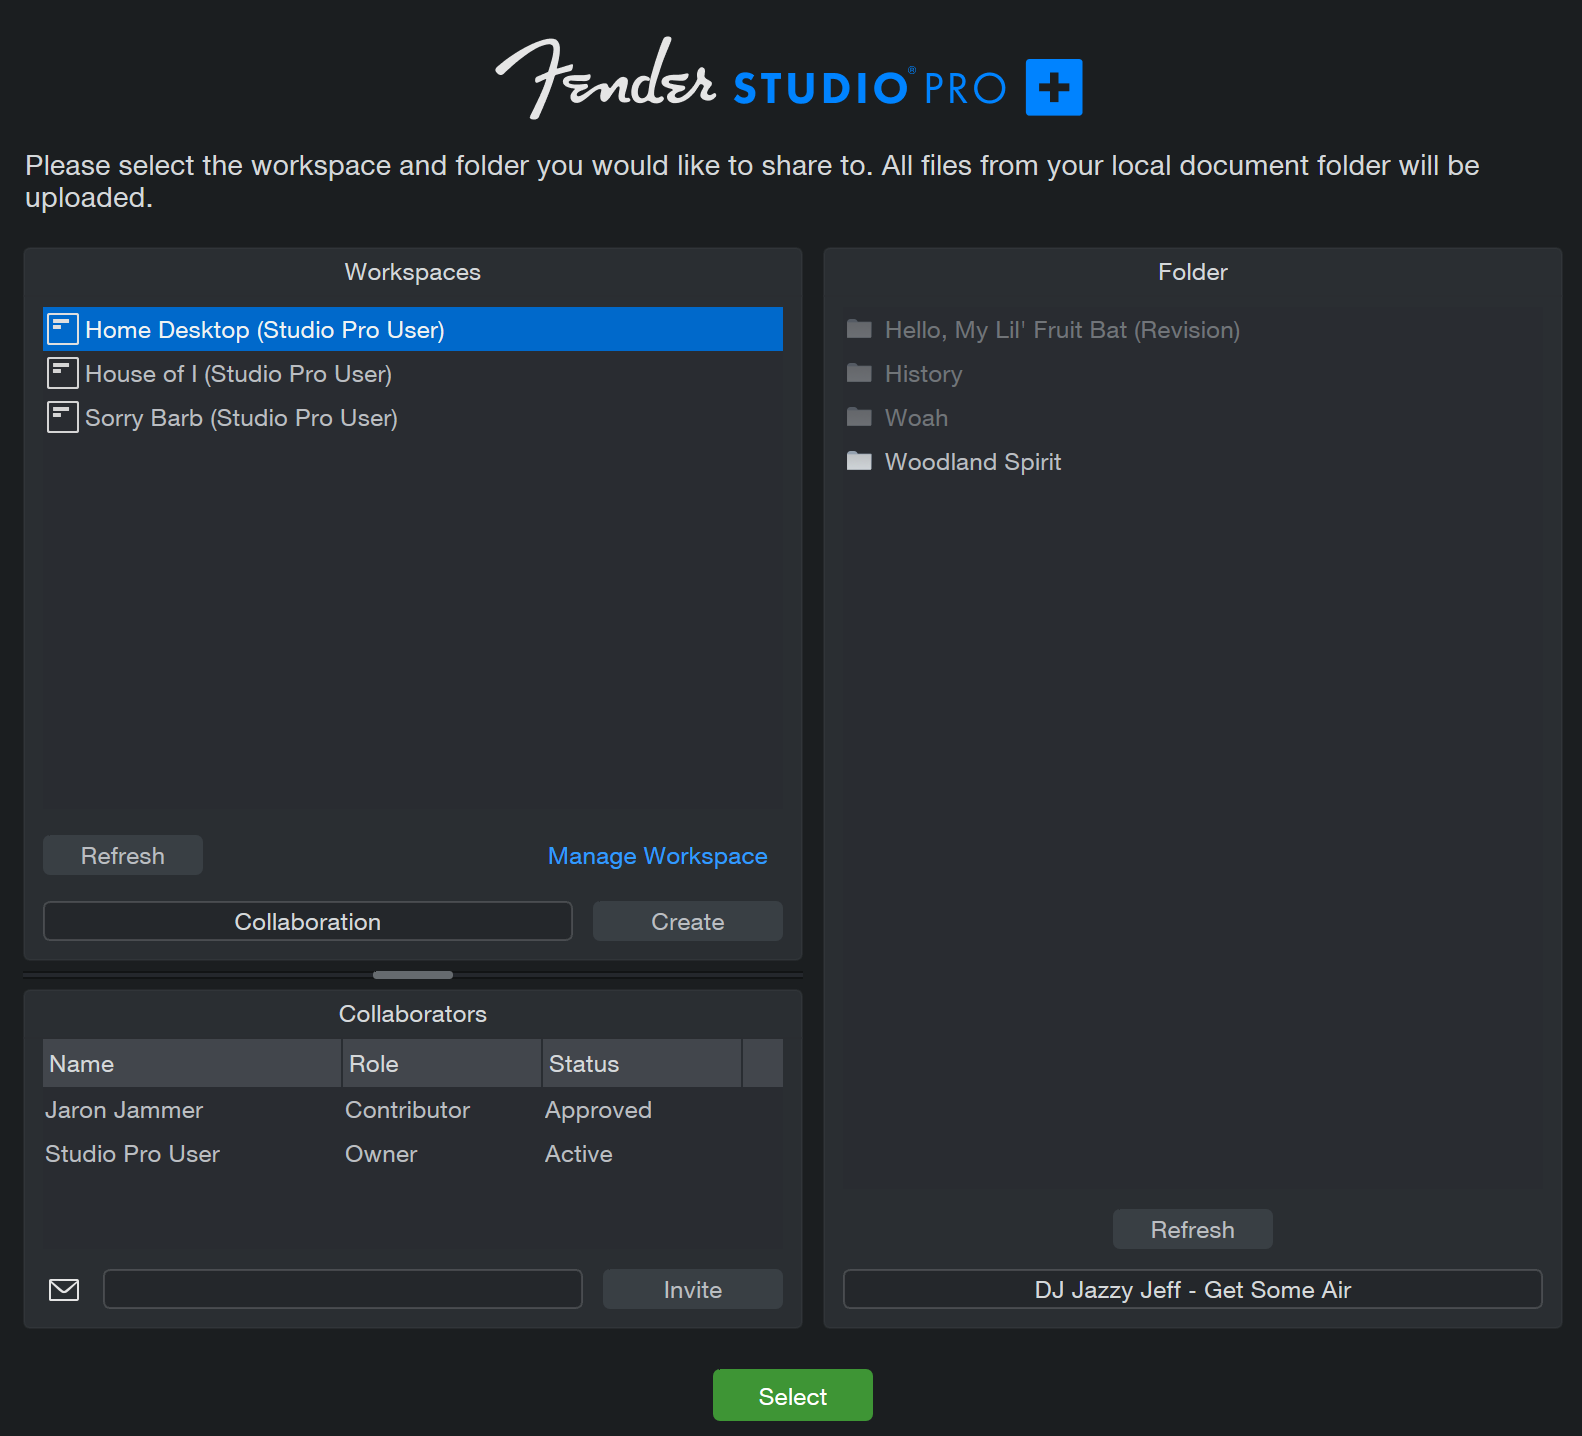Click the Hello, My Lil' Fruit Bat folder icon
Viewport: 1582px width, 1436px height.
tap(859, 329)
